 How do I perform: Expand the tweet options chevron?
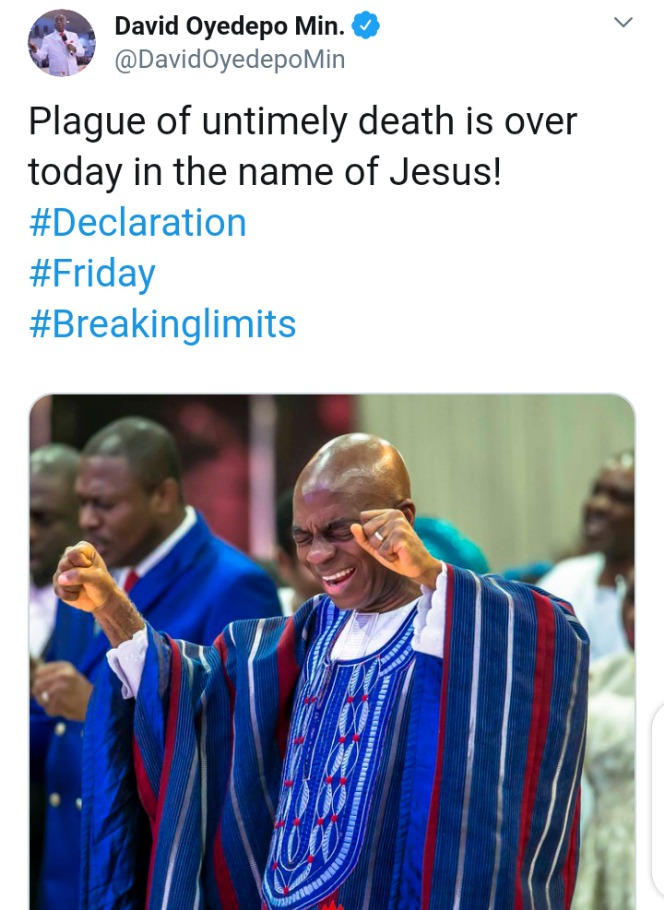point(623,23)
